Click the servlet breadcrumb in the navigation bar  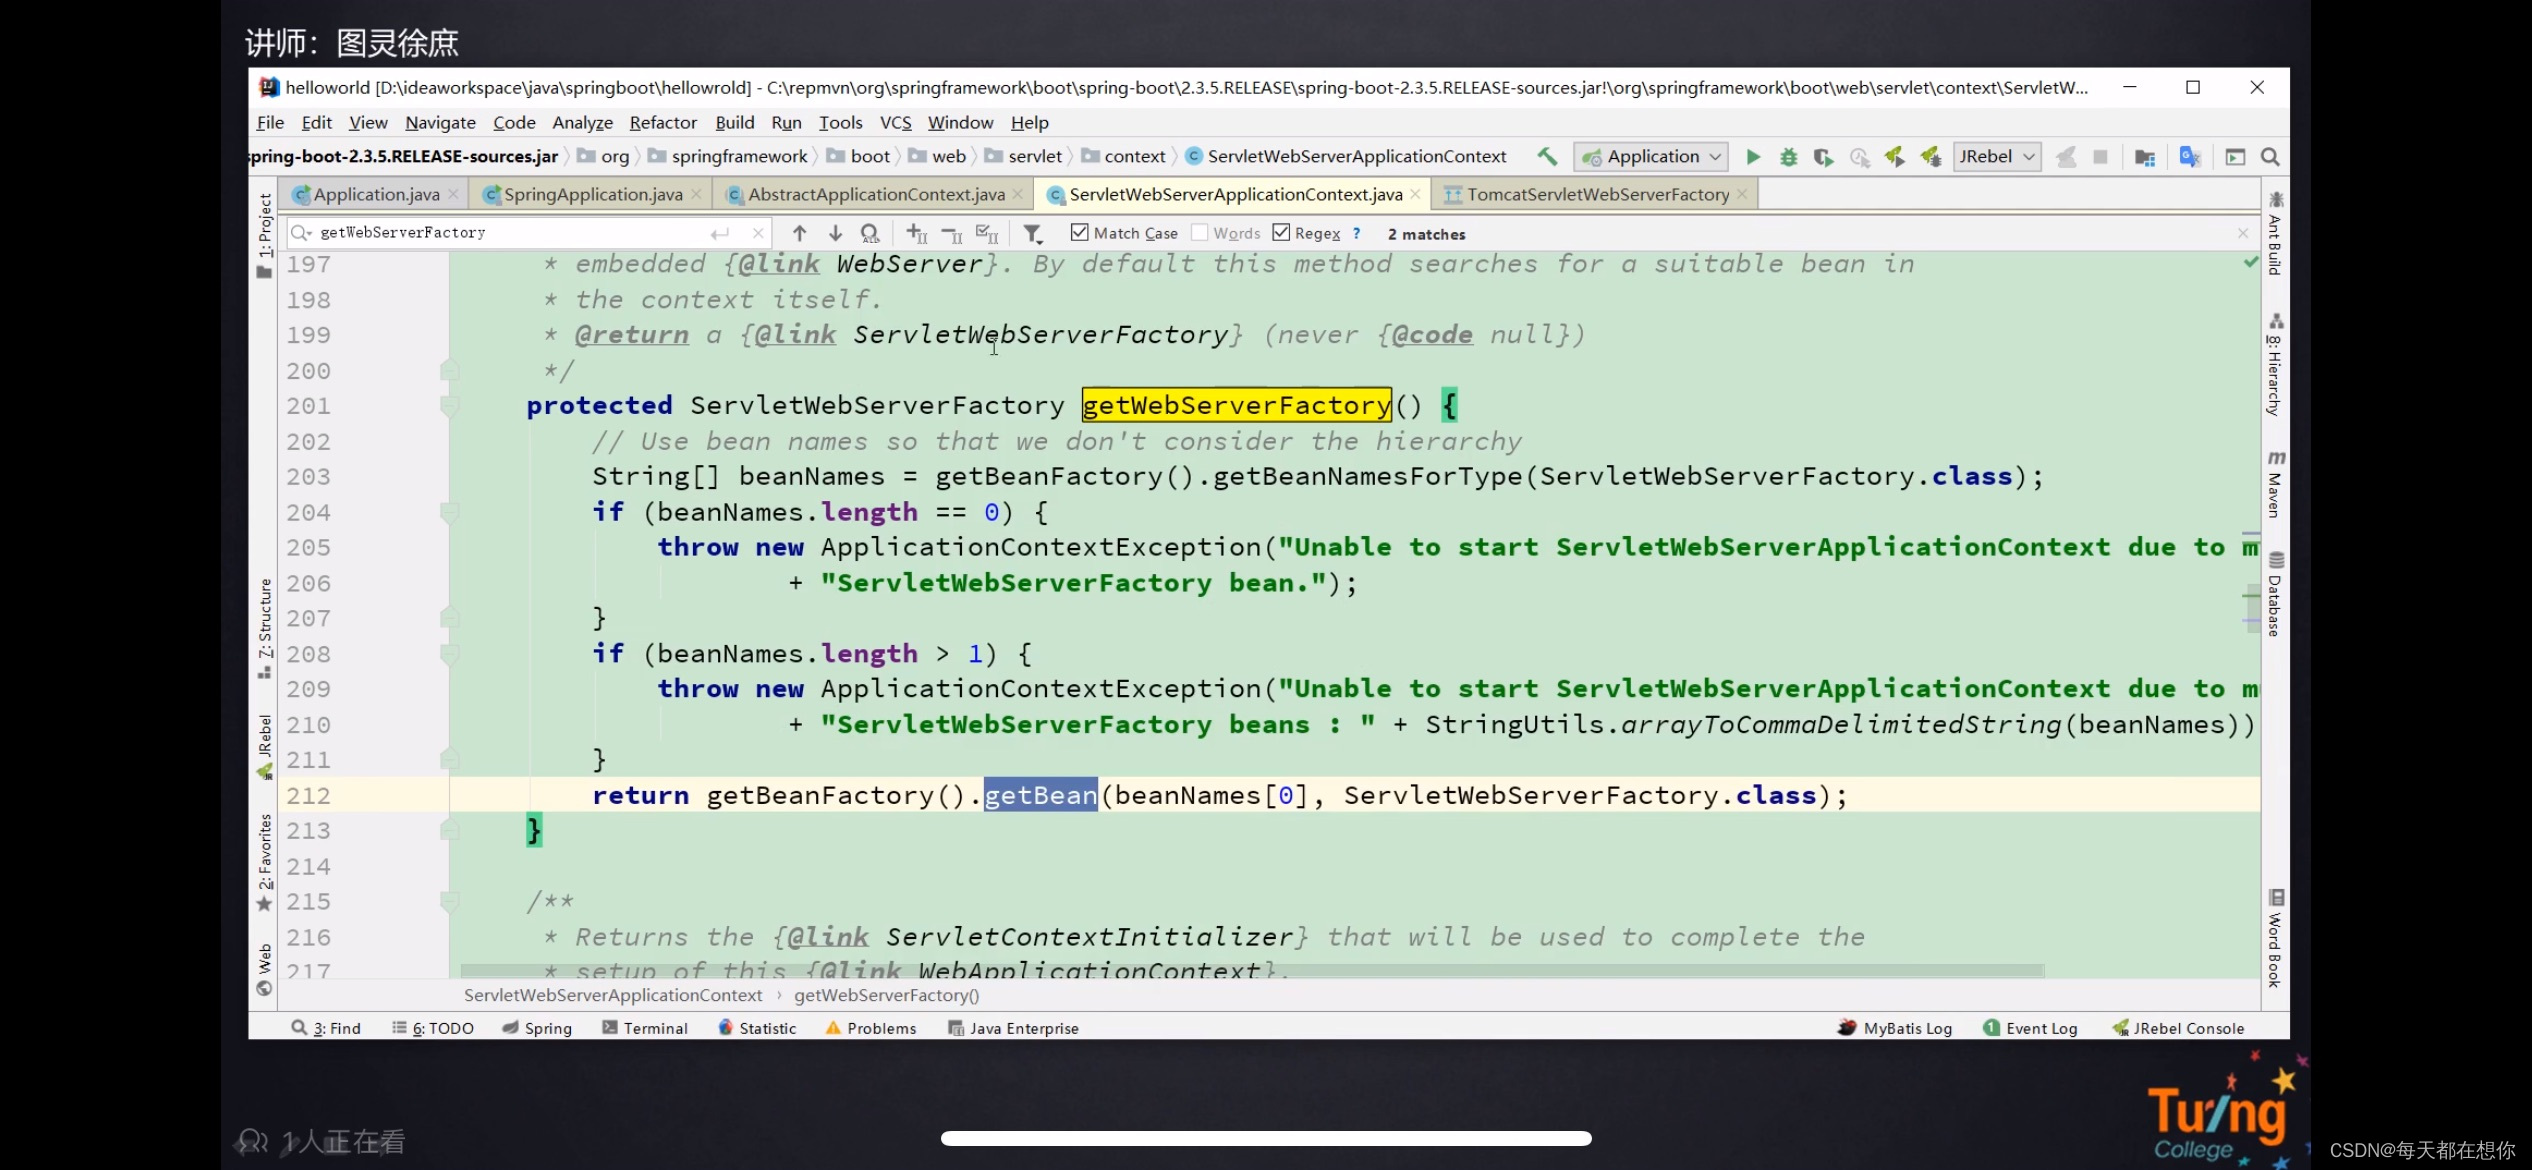(1023, 156)
